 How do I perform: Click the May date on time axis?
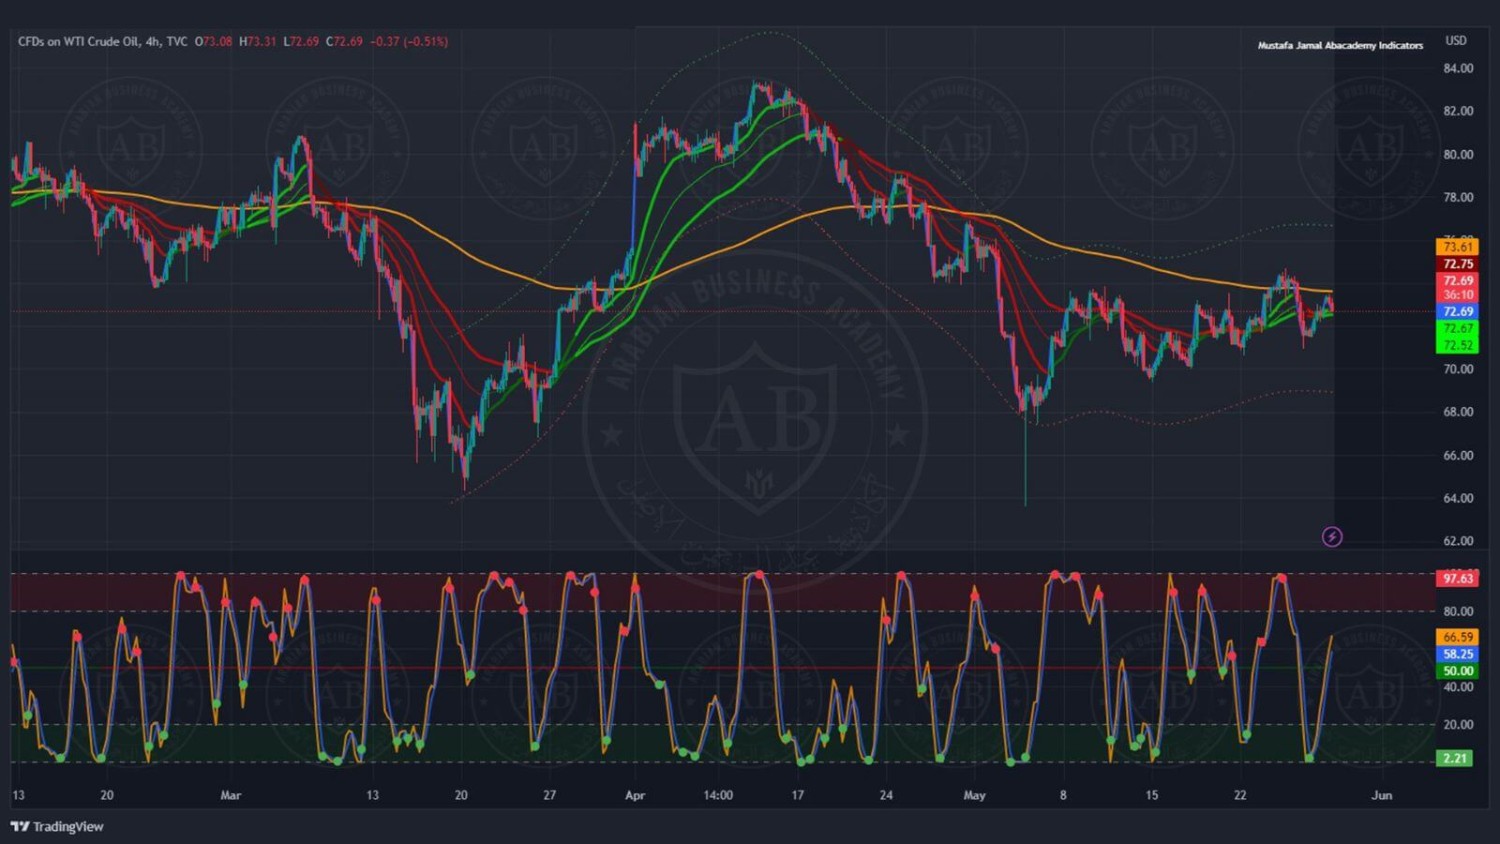(x=974, y=796)
